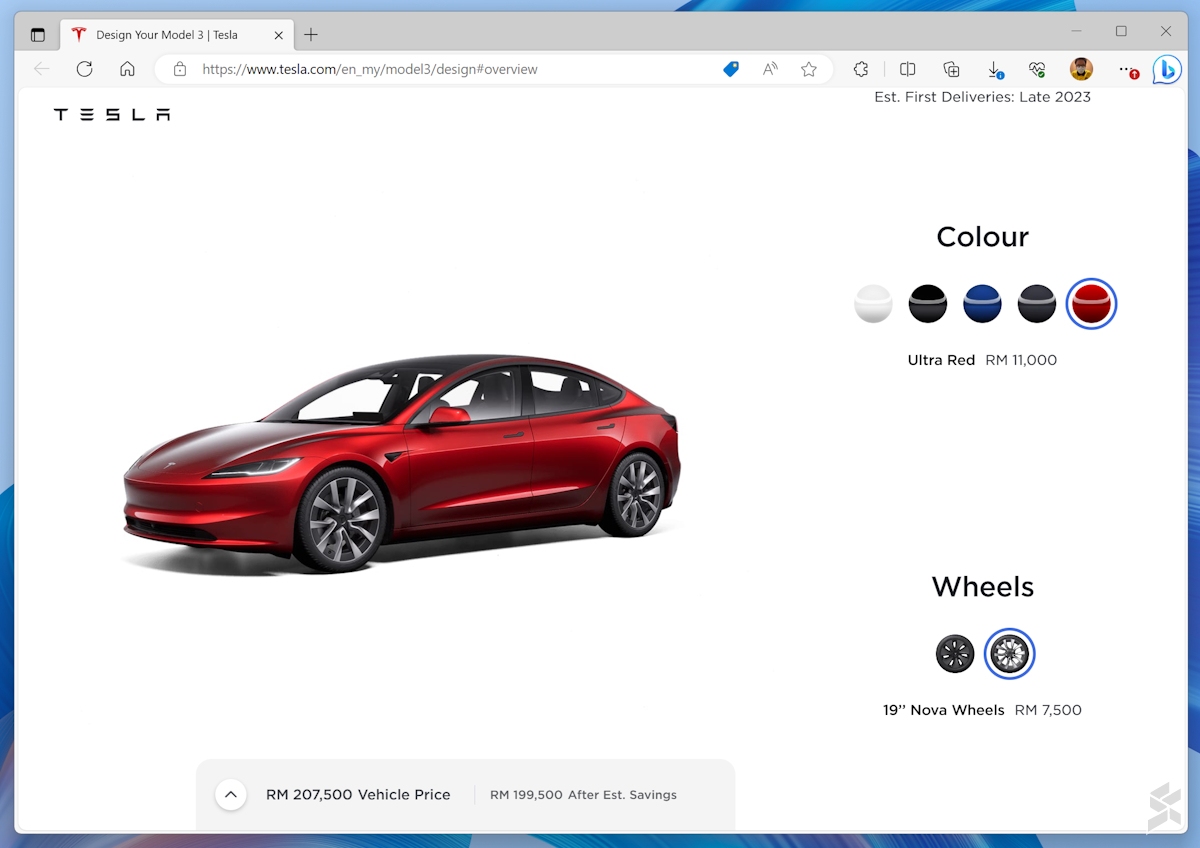Click the shopping price tag icon
Viewport: 1200px width, 848px height.
tap(731, 69)
